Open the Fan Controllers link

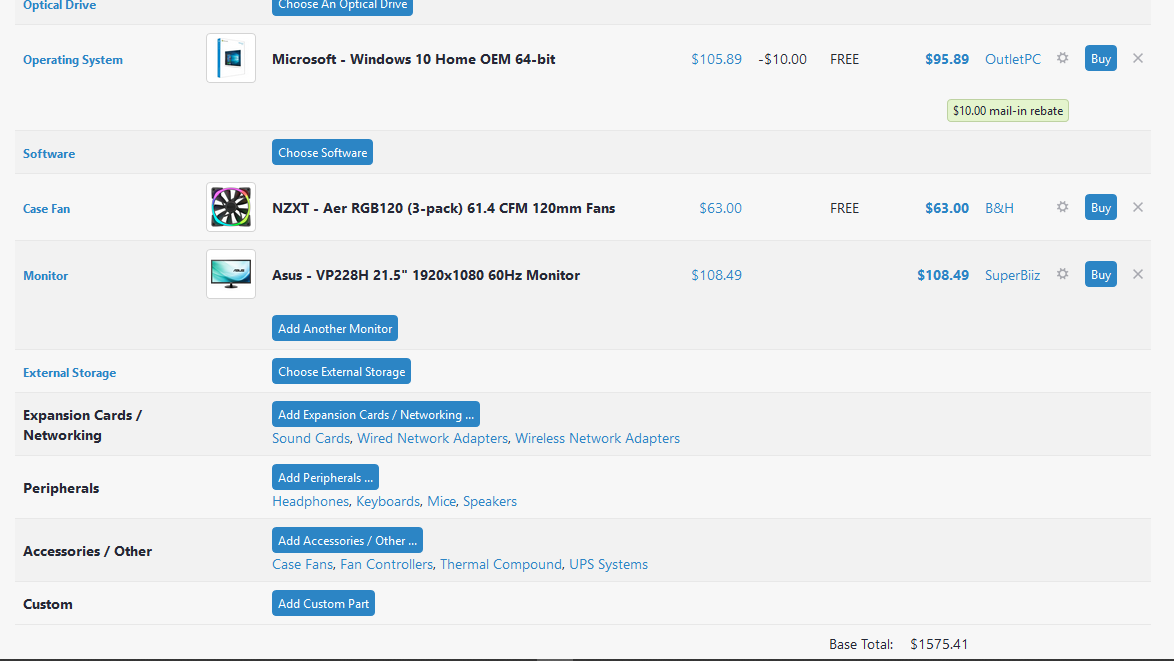[x=386, y=564]
